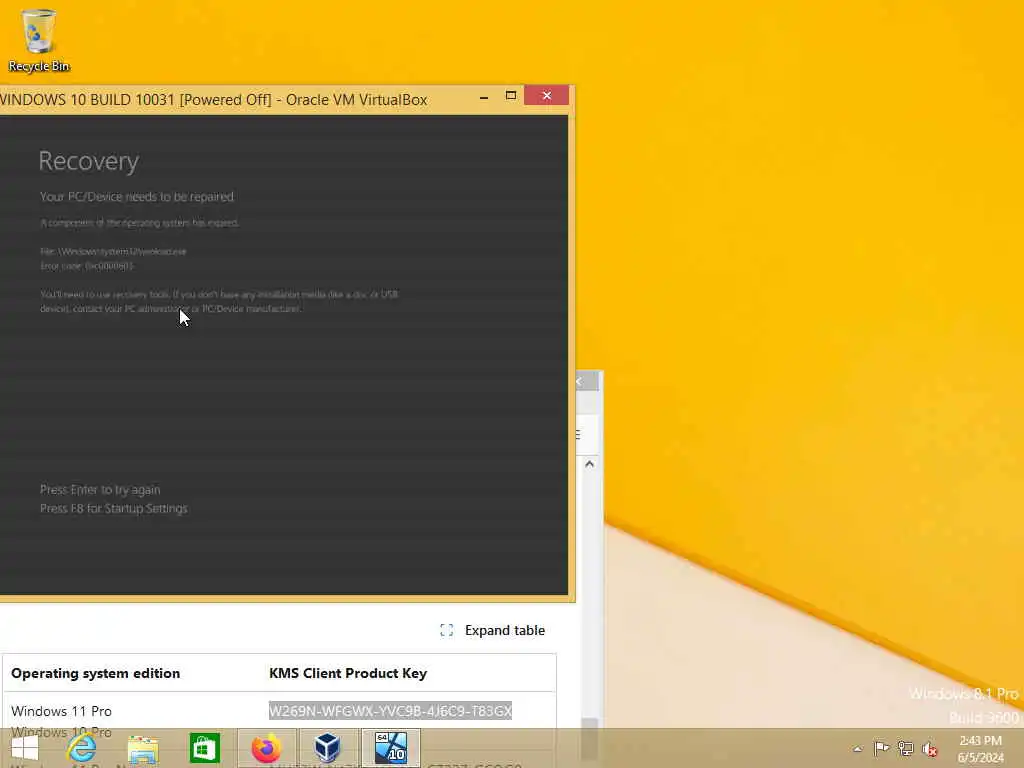Open VirtualBox Manager taskbar icon

(x=328, y=748)
